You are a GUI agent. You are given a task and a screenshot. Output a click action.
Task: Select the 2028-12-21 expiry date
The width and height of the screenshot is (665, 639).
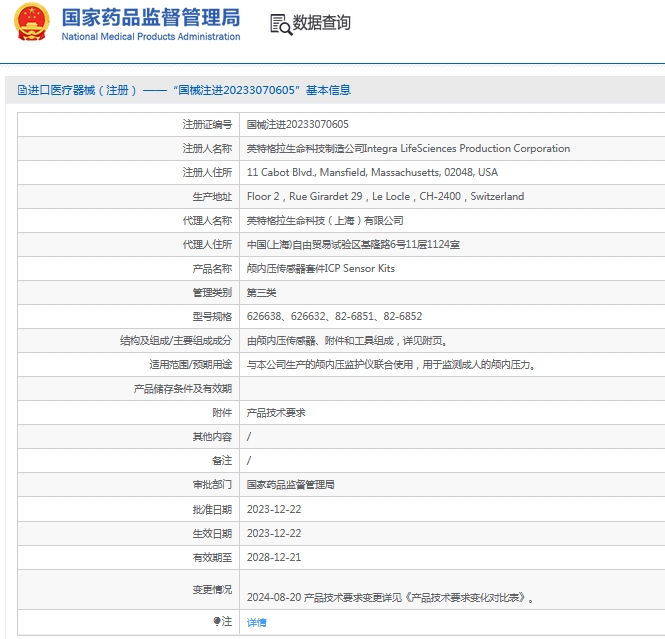[x=274, y=557]
